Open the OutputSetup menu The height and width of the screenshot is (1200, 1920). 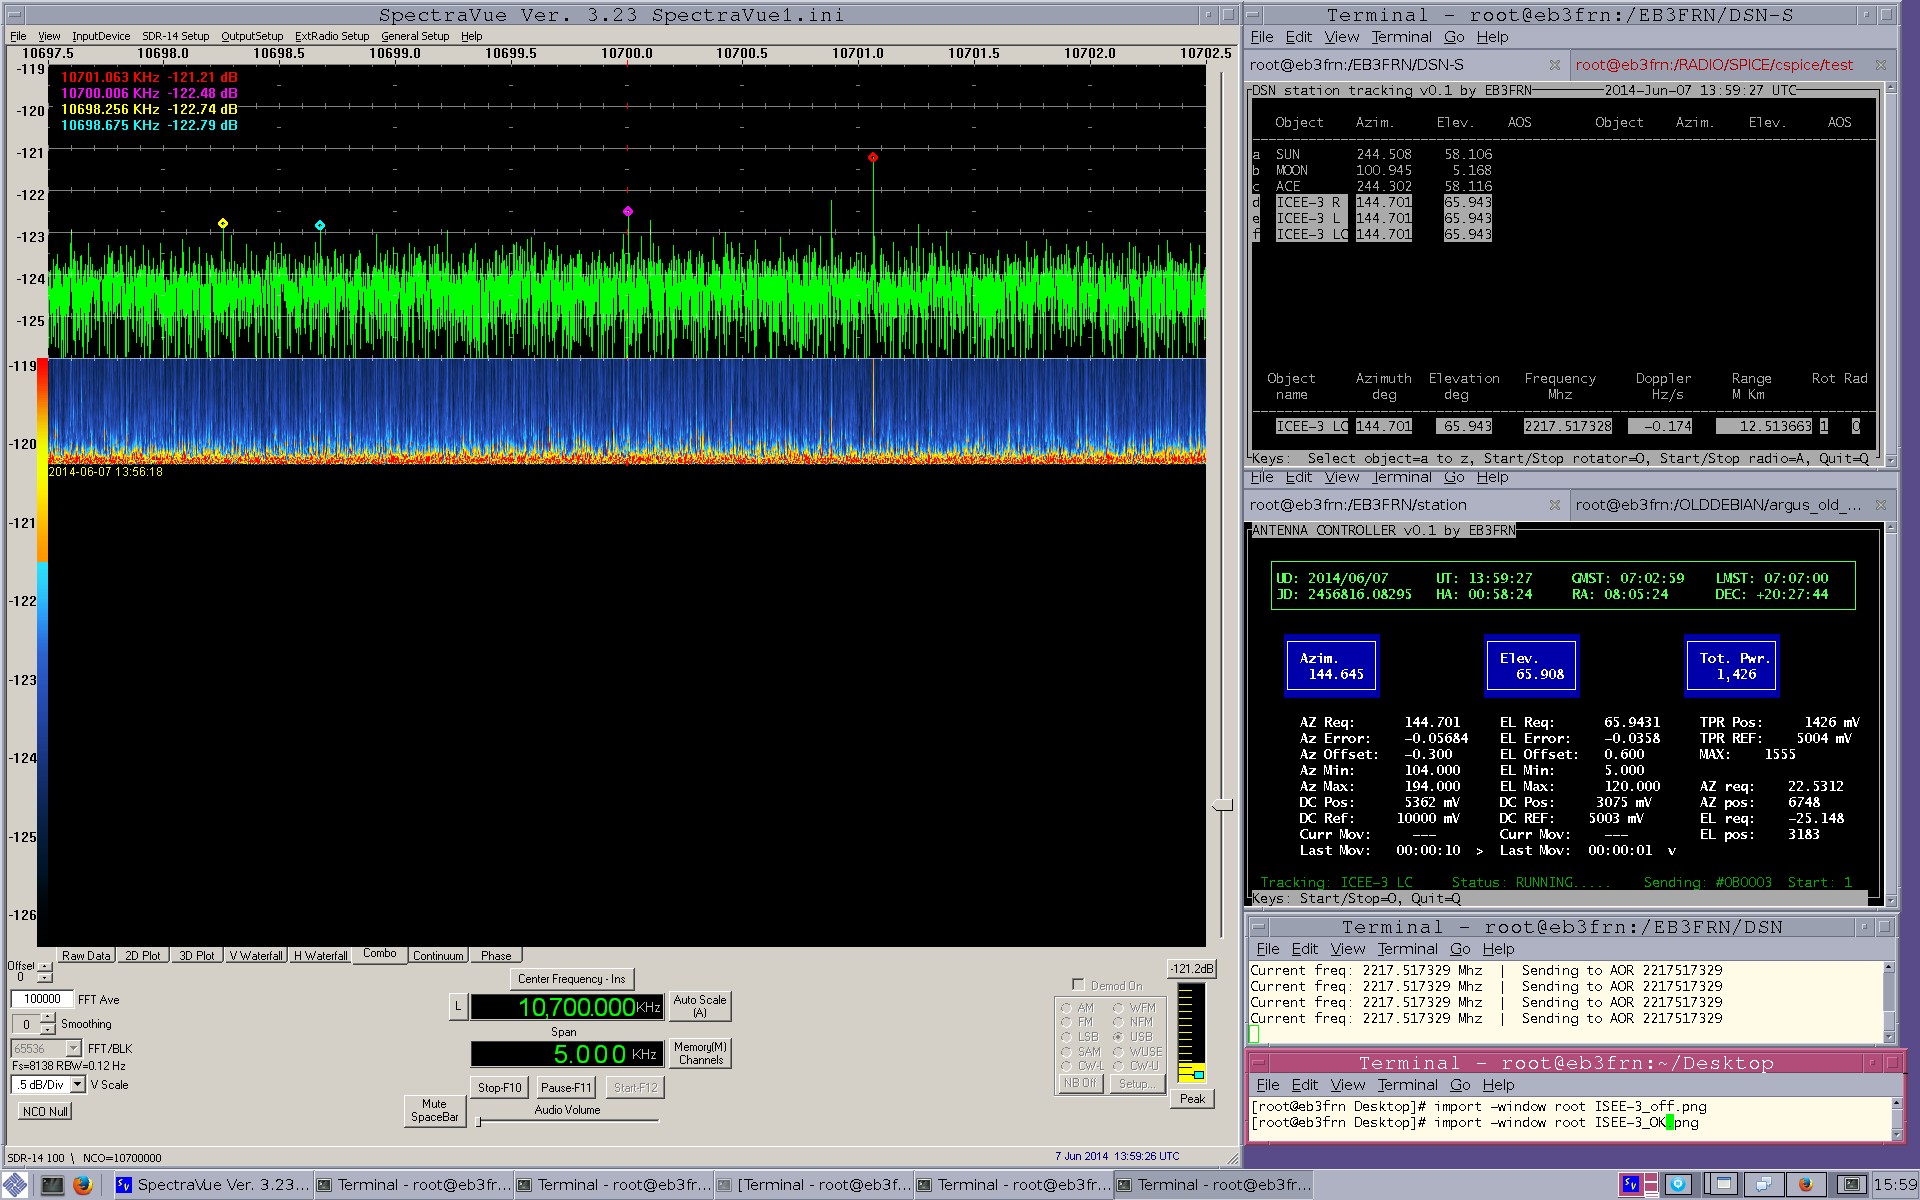click(x=252, y=36)
